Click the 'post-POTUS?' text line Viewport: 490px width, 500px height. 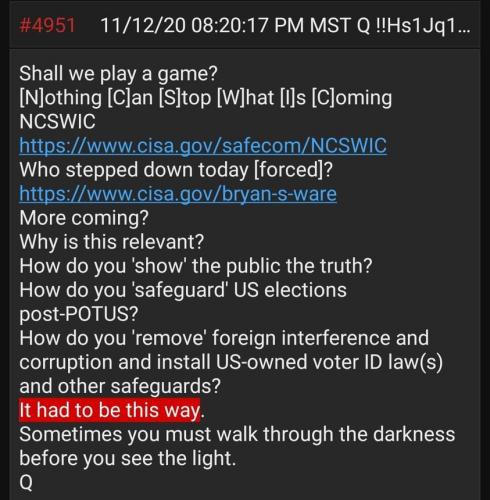click(x=79, y=314)
